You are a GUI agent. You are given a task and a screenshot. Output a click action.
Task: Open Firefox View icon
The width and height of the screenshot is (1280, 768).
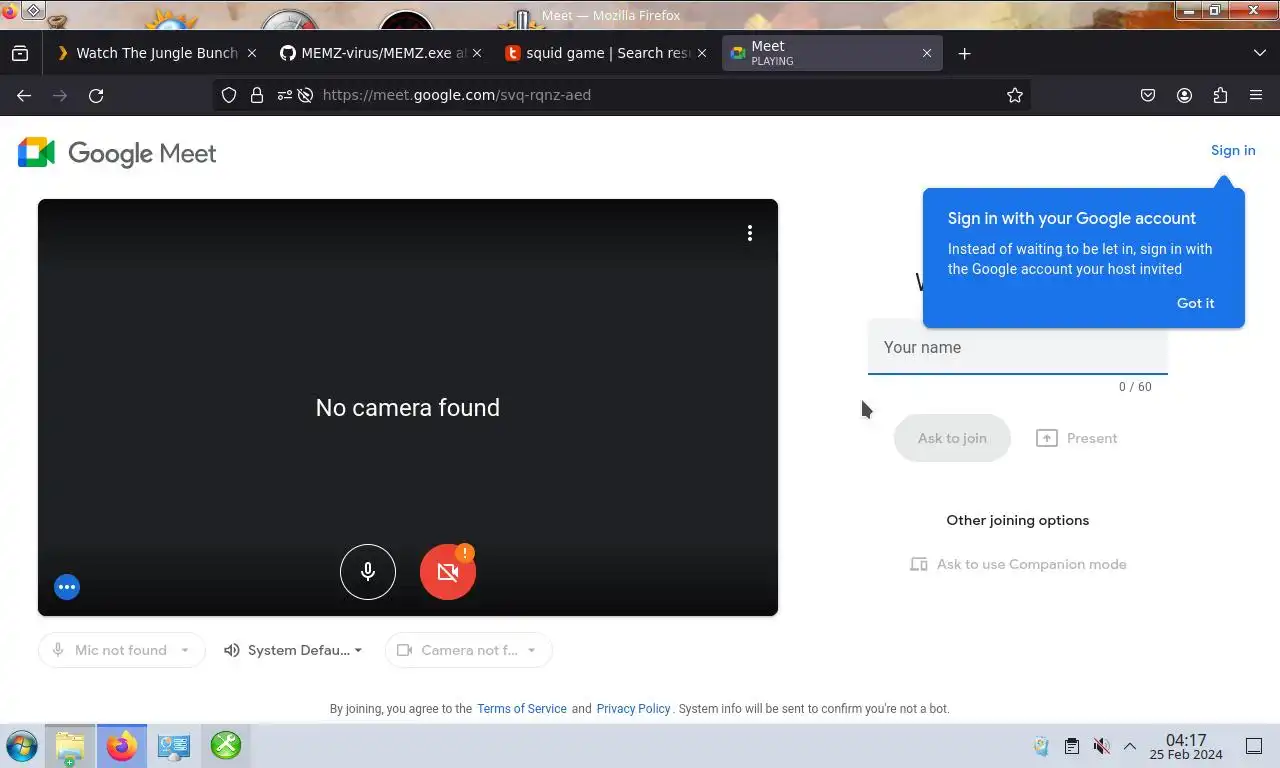[20, 53]
